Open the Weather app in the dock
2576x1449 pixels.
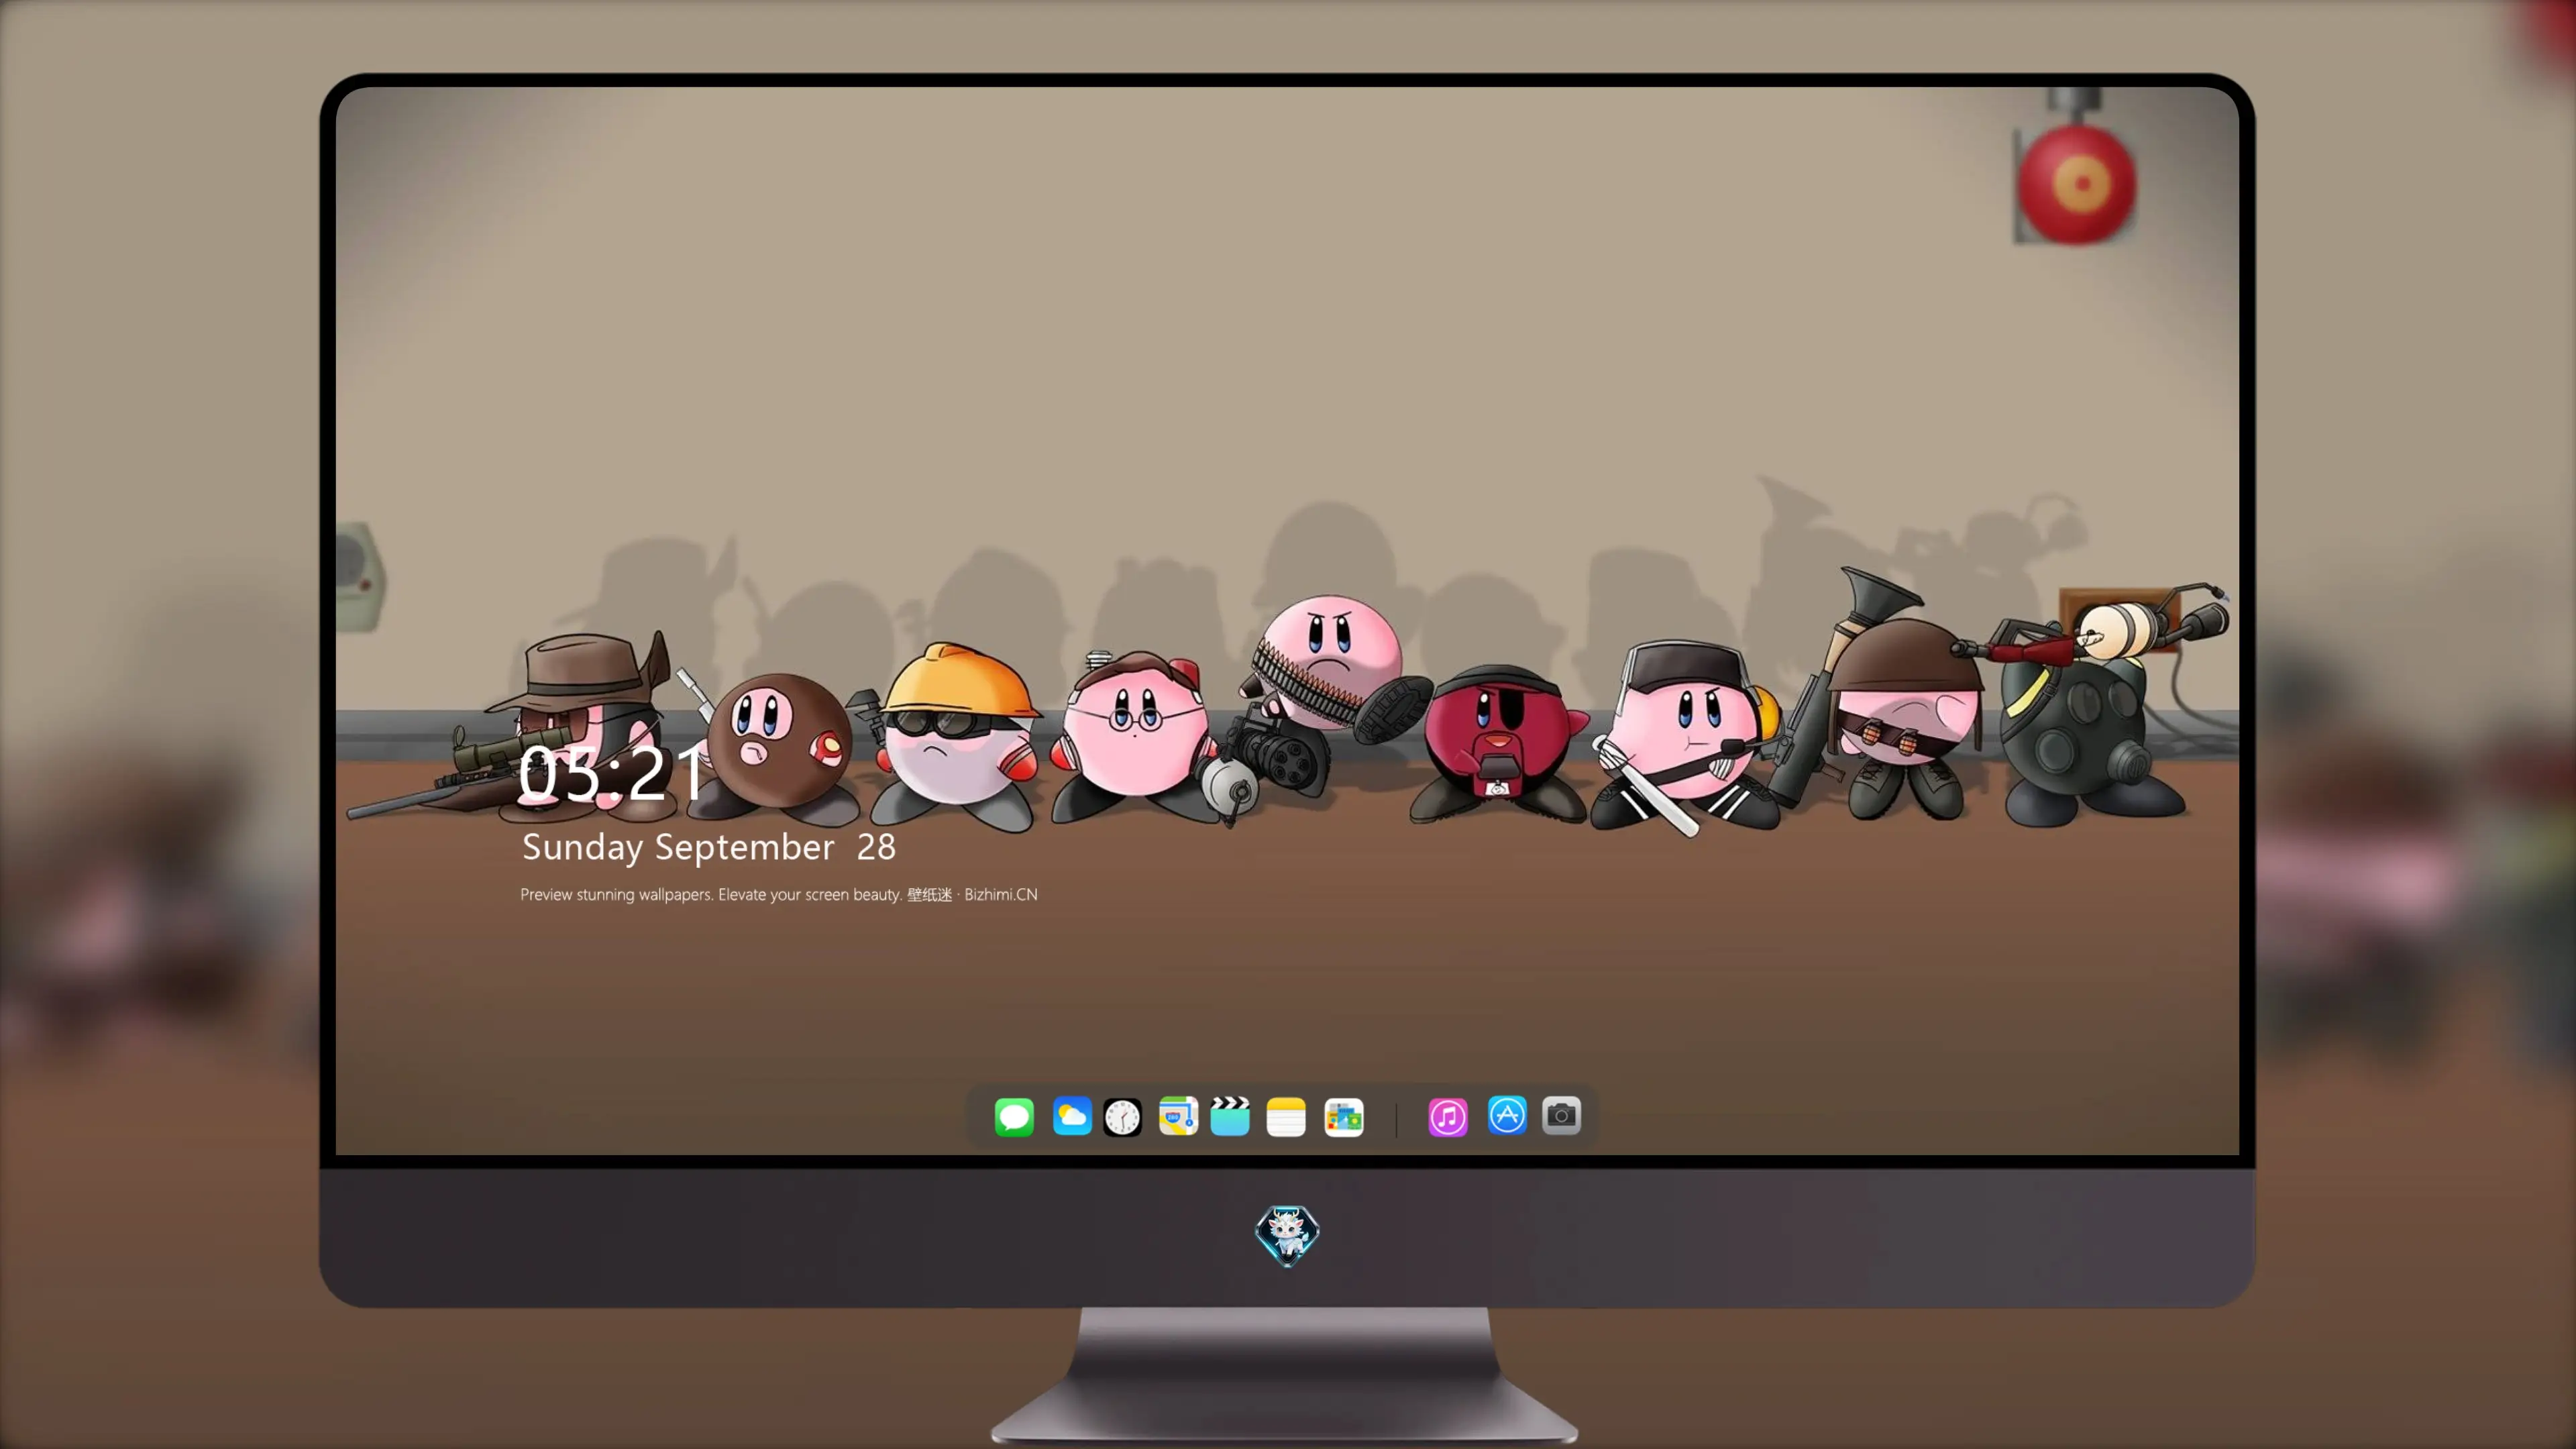pyautogui.click(x=1072, y=1116)
